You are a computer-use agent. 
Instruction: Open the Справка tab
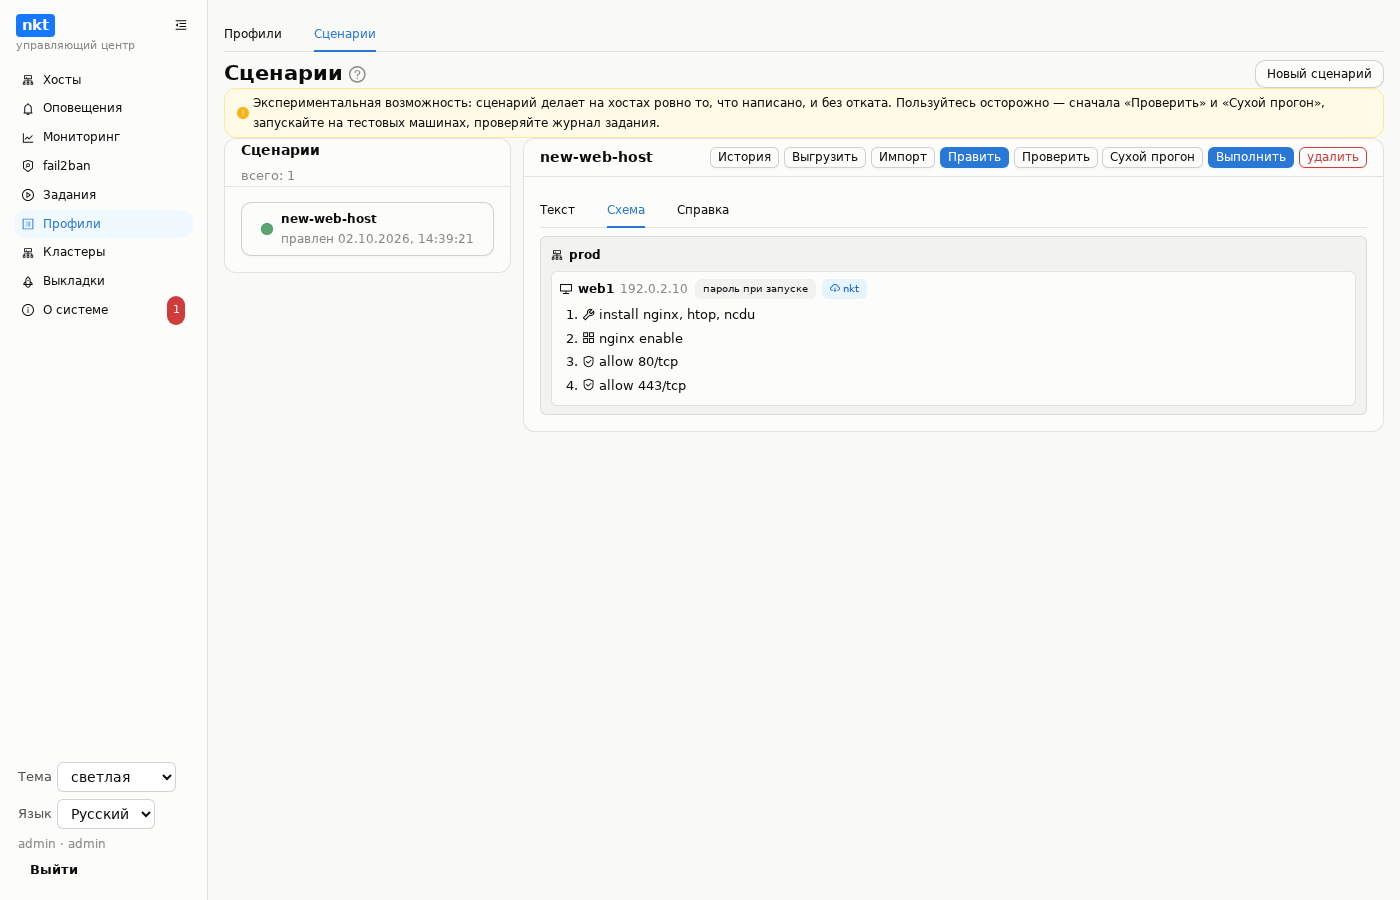tap(703, 210)
